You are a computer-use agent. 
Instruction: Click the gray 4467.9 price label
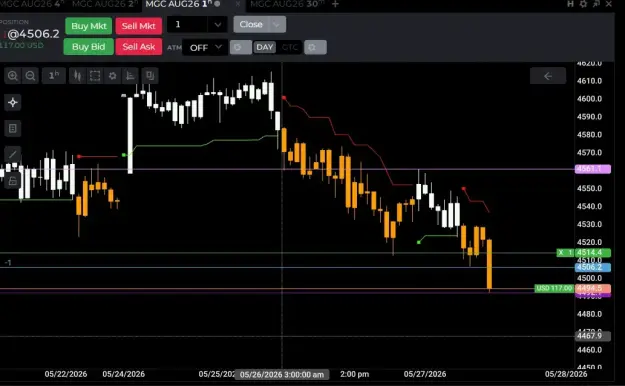(x=592, y=336)
